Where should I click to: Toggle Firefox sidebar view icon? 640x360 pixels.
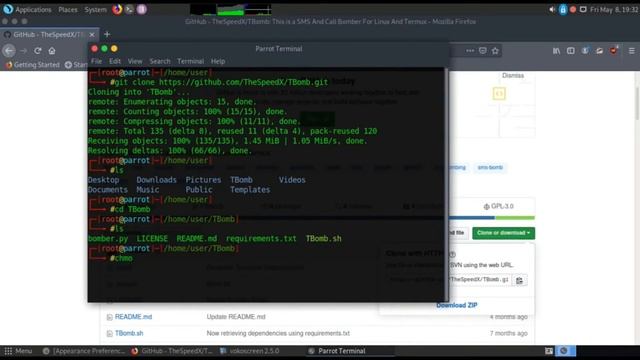coord(571,51)
